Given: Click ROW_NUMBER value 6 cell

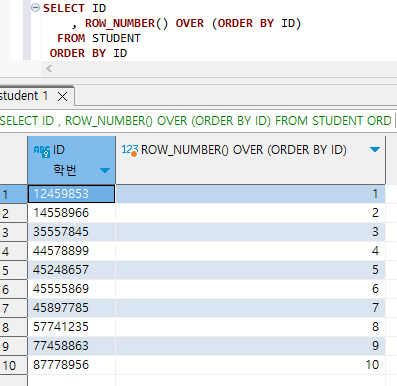Looking at the screenshot, I should coord(250,289).
